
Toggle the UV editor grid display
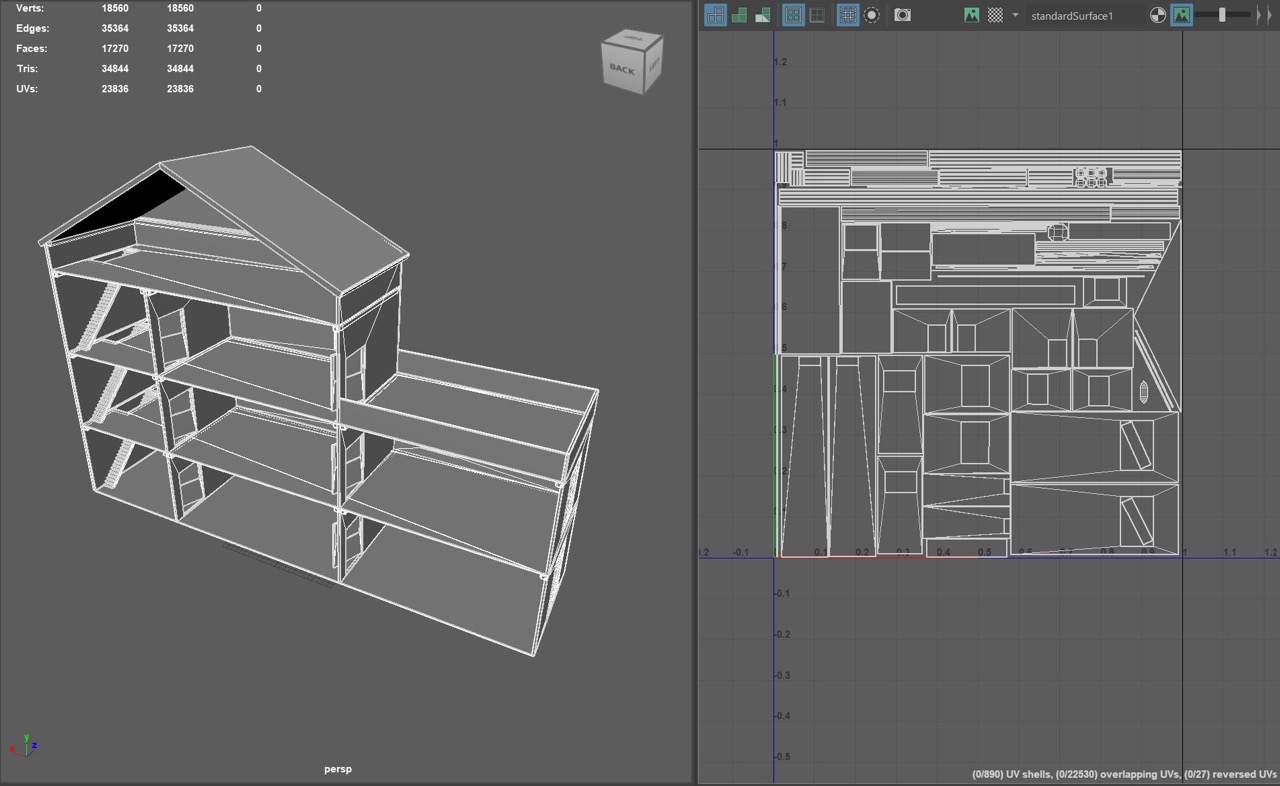coord(848,15)
